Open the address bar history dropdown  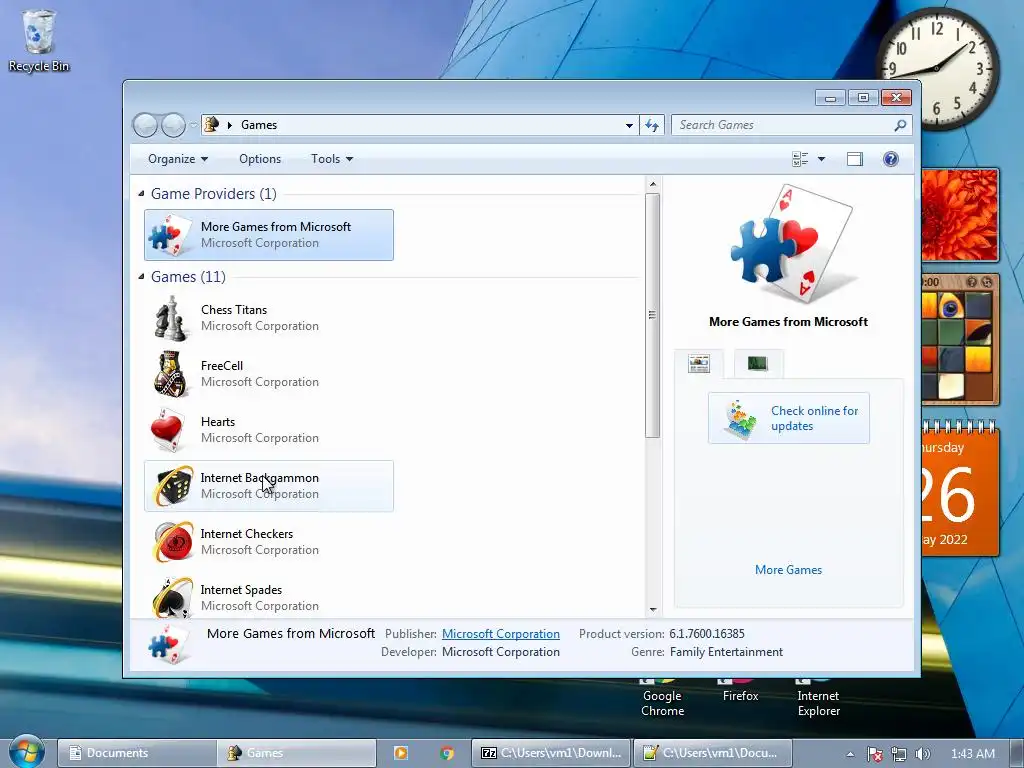(629, 125)
